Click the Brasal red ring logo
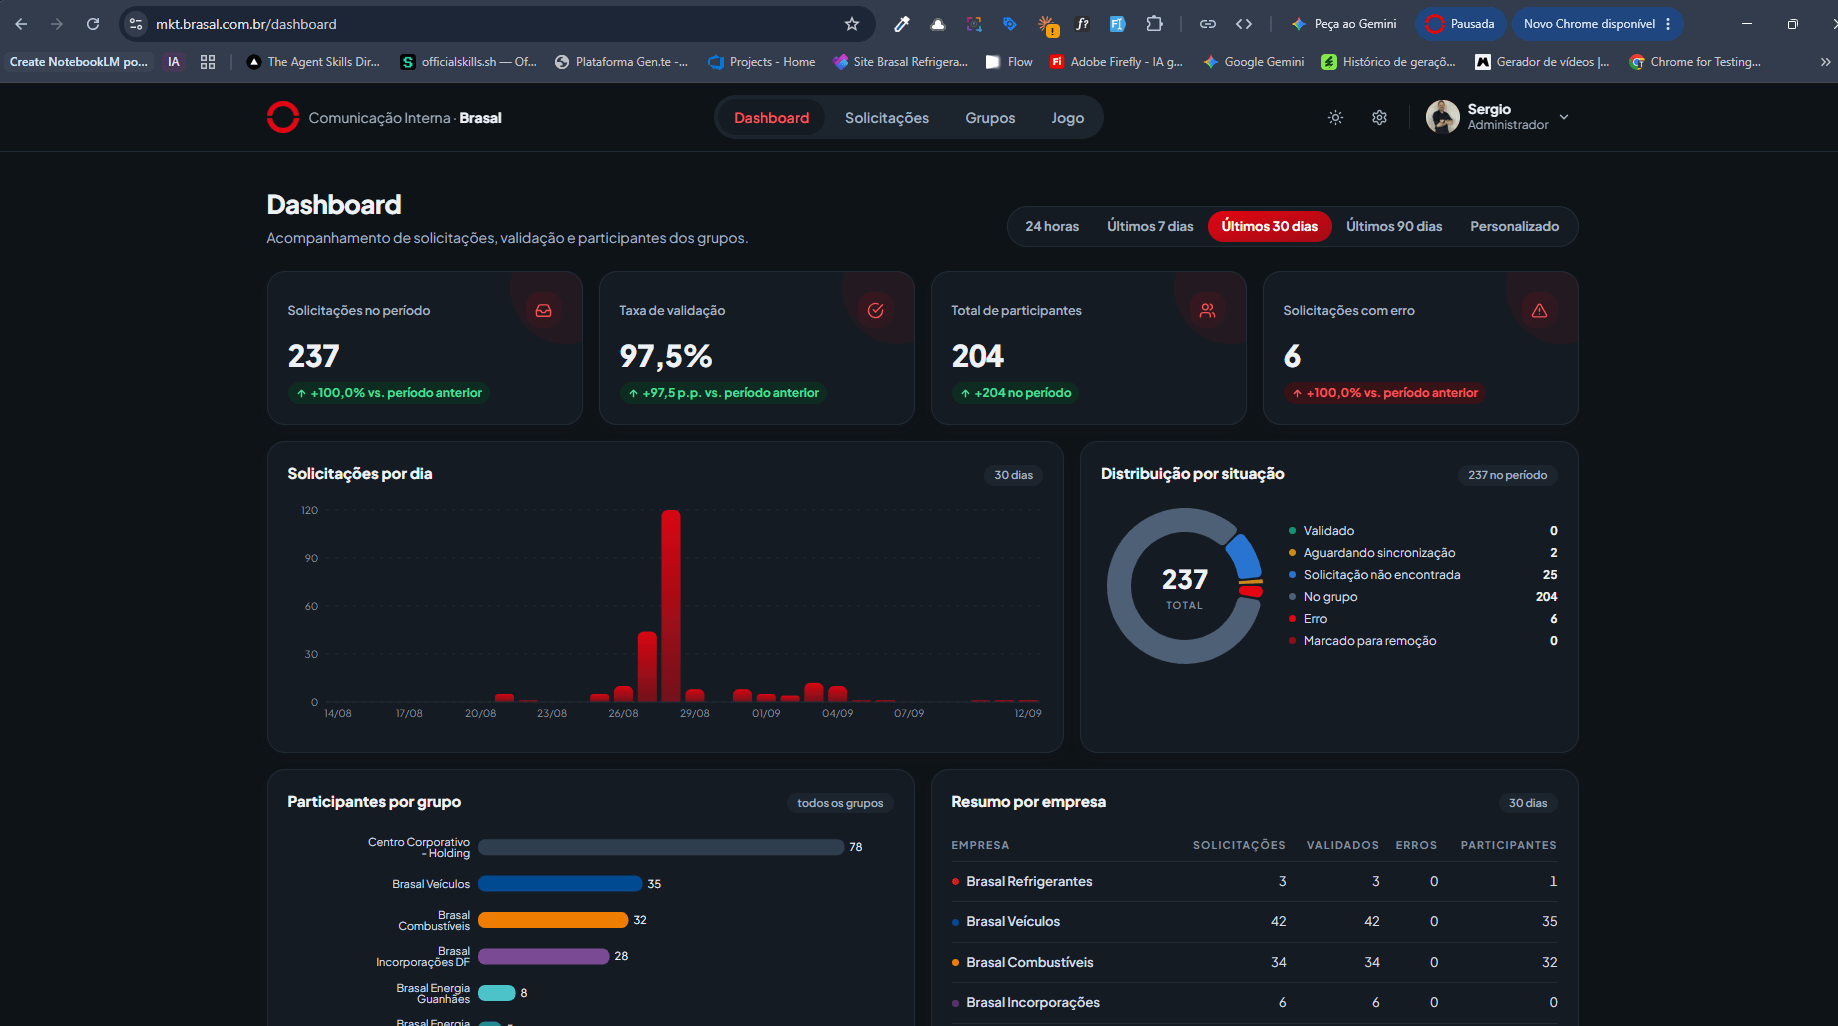 (283, 117)
